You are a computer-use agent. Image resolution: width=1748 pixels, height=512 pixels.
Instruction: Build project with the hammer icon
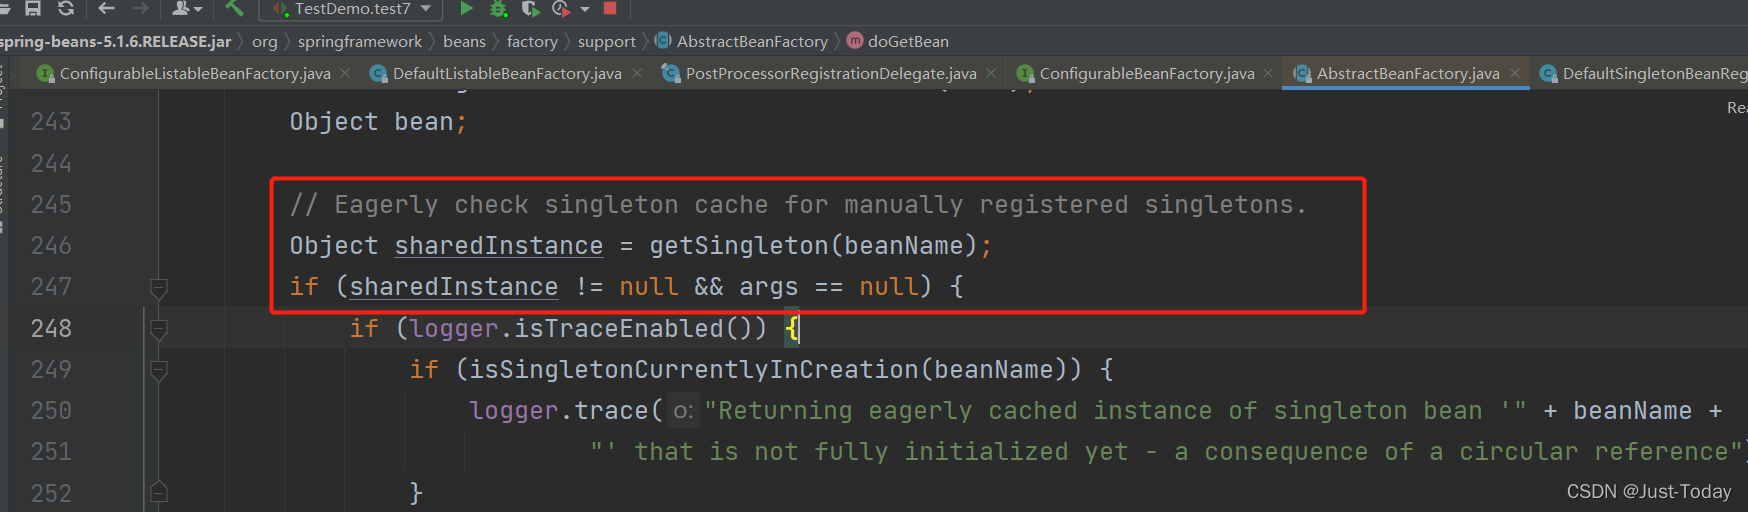(234, 8)
